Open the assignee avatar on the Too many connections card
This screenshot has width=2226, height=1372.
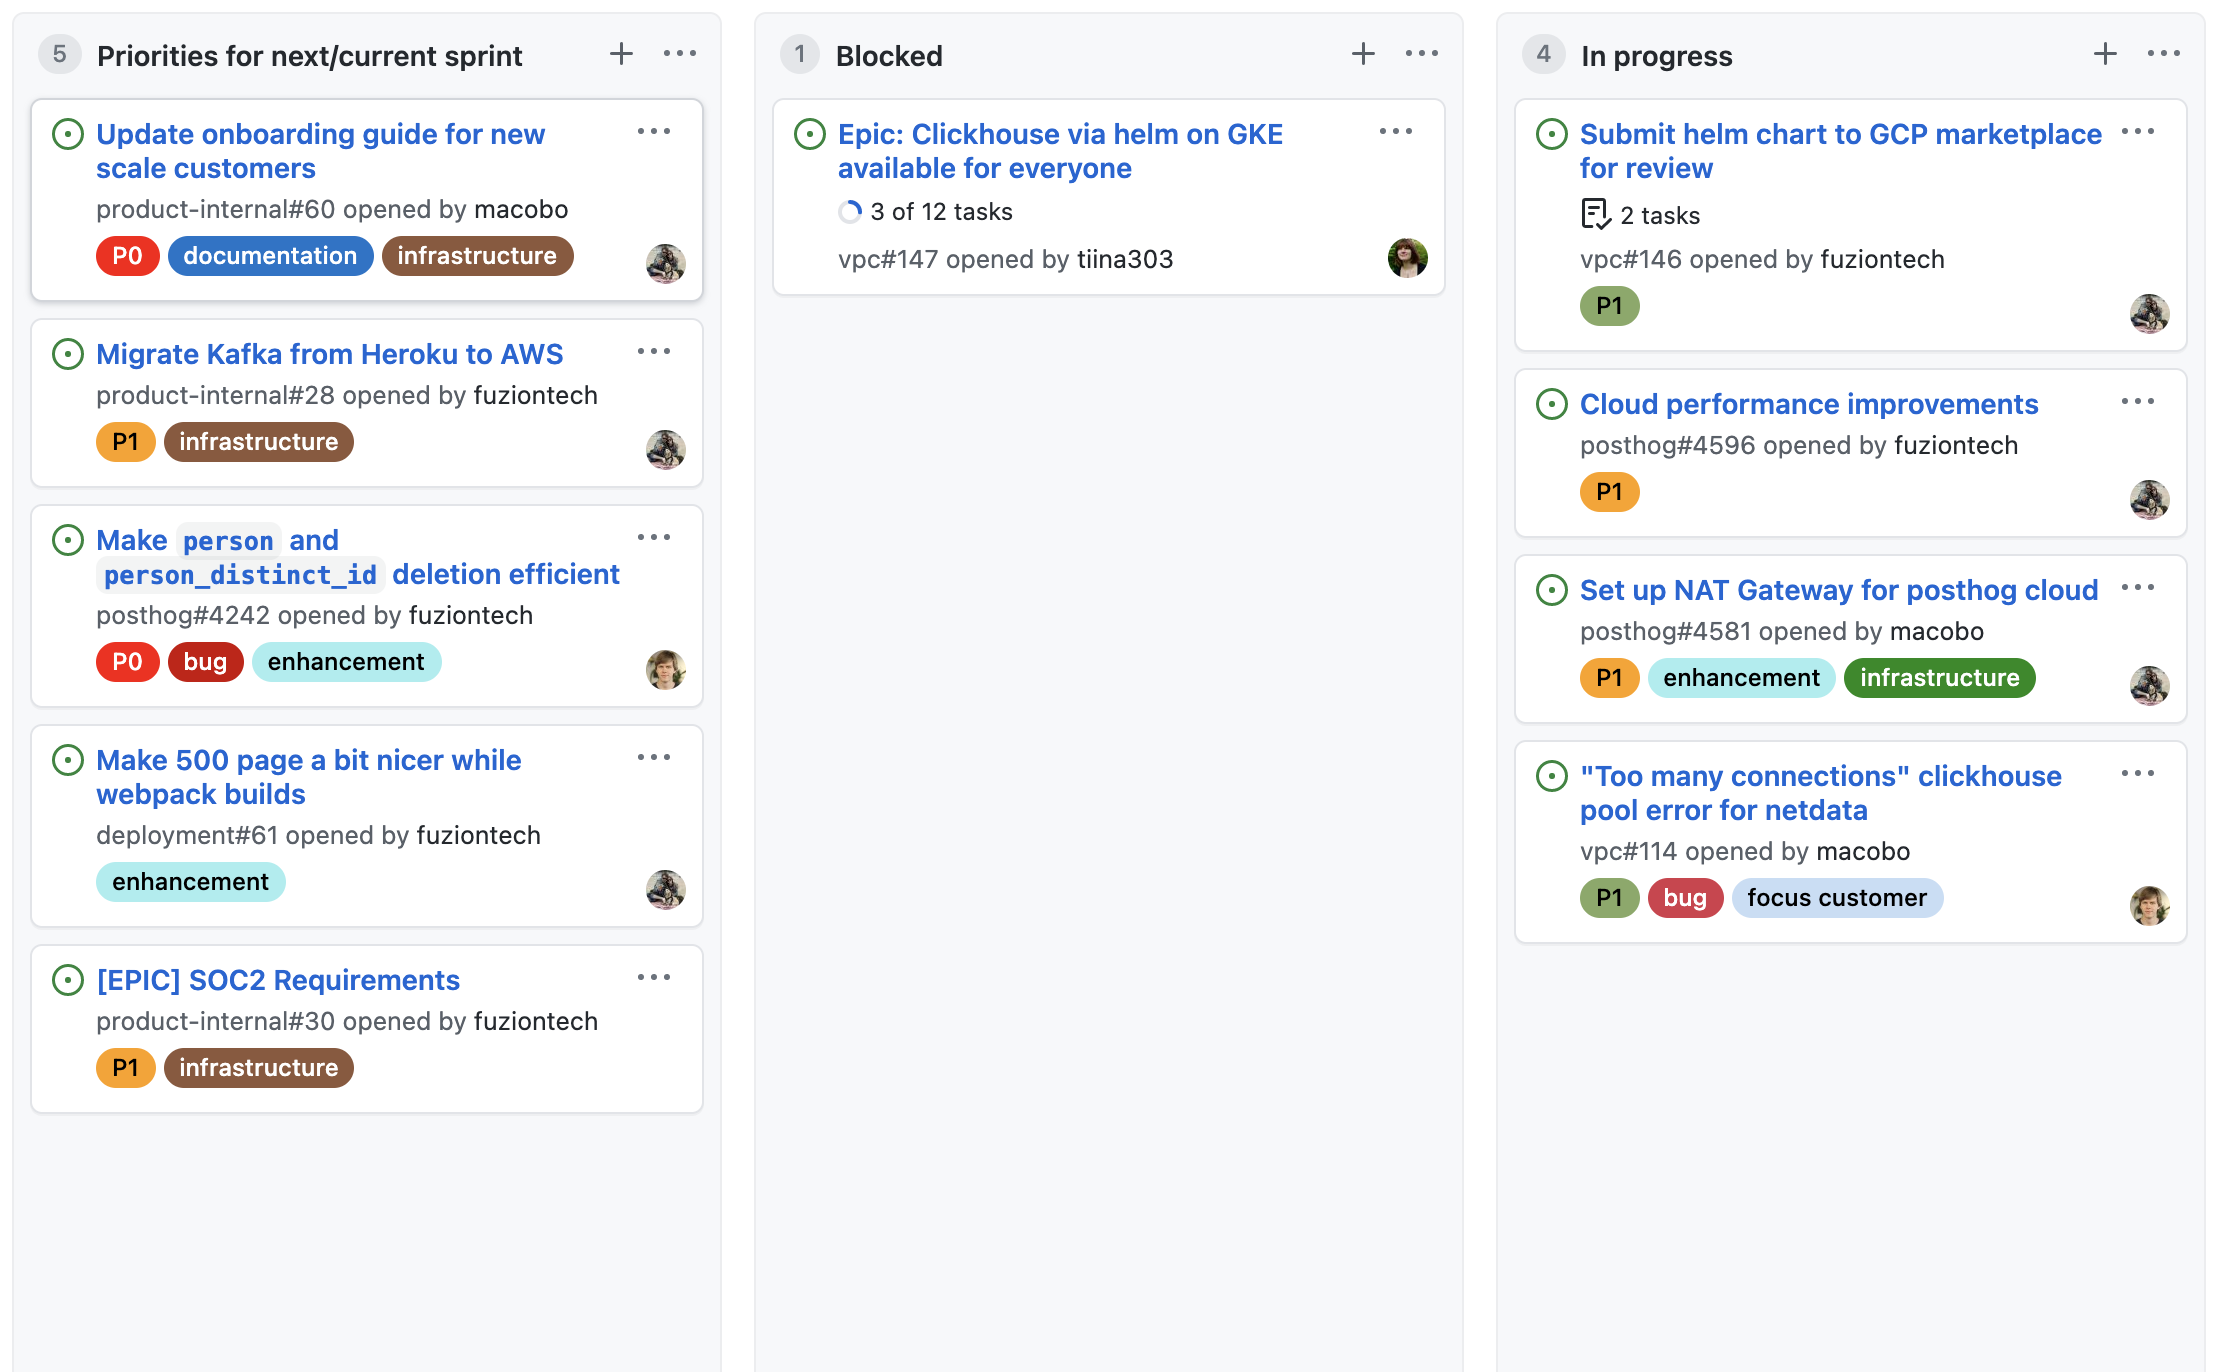[2149, 906]
